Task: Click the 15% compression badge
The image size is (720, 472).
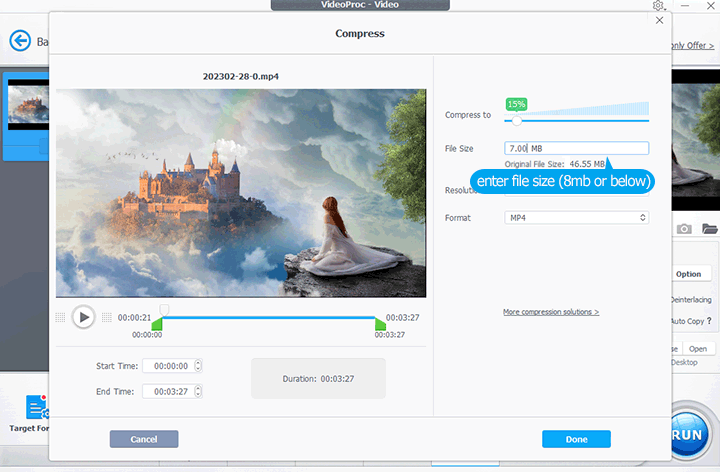Action: click(516, 104)
